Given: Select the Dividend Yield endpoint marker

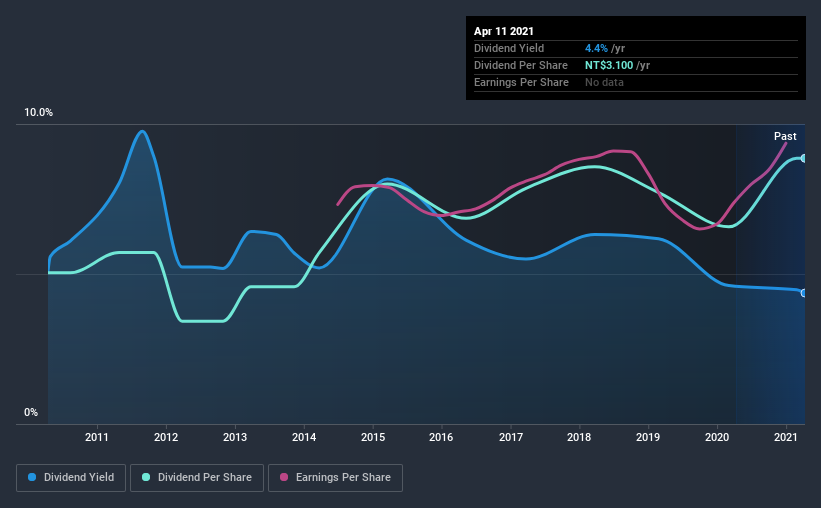Looking at the screenshot, I should point(803,293).
